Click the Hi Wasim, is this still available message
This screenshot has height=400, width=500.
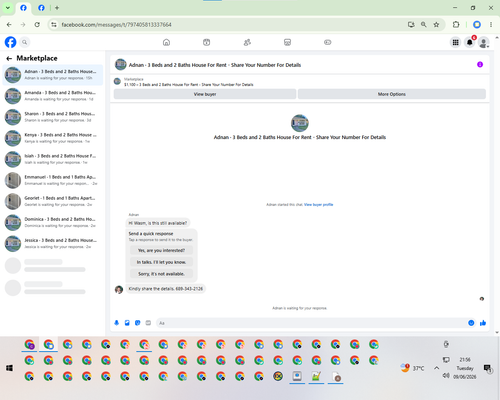pyautogui.click(x=158, y=223)
